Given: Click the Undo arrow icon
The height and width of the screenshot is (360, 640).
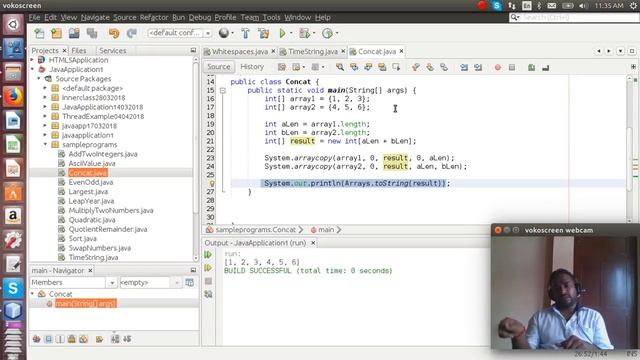Looking at the screenshot, I should [114, 33].
